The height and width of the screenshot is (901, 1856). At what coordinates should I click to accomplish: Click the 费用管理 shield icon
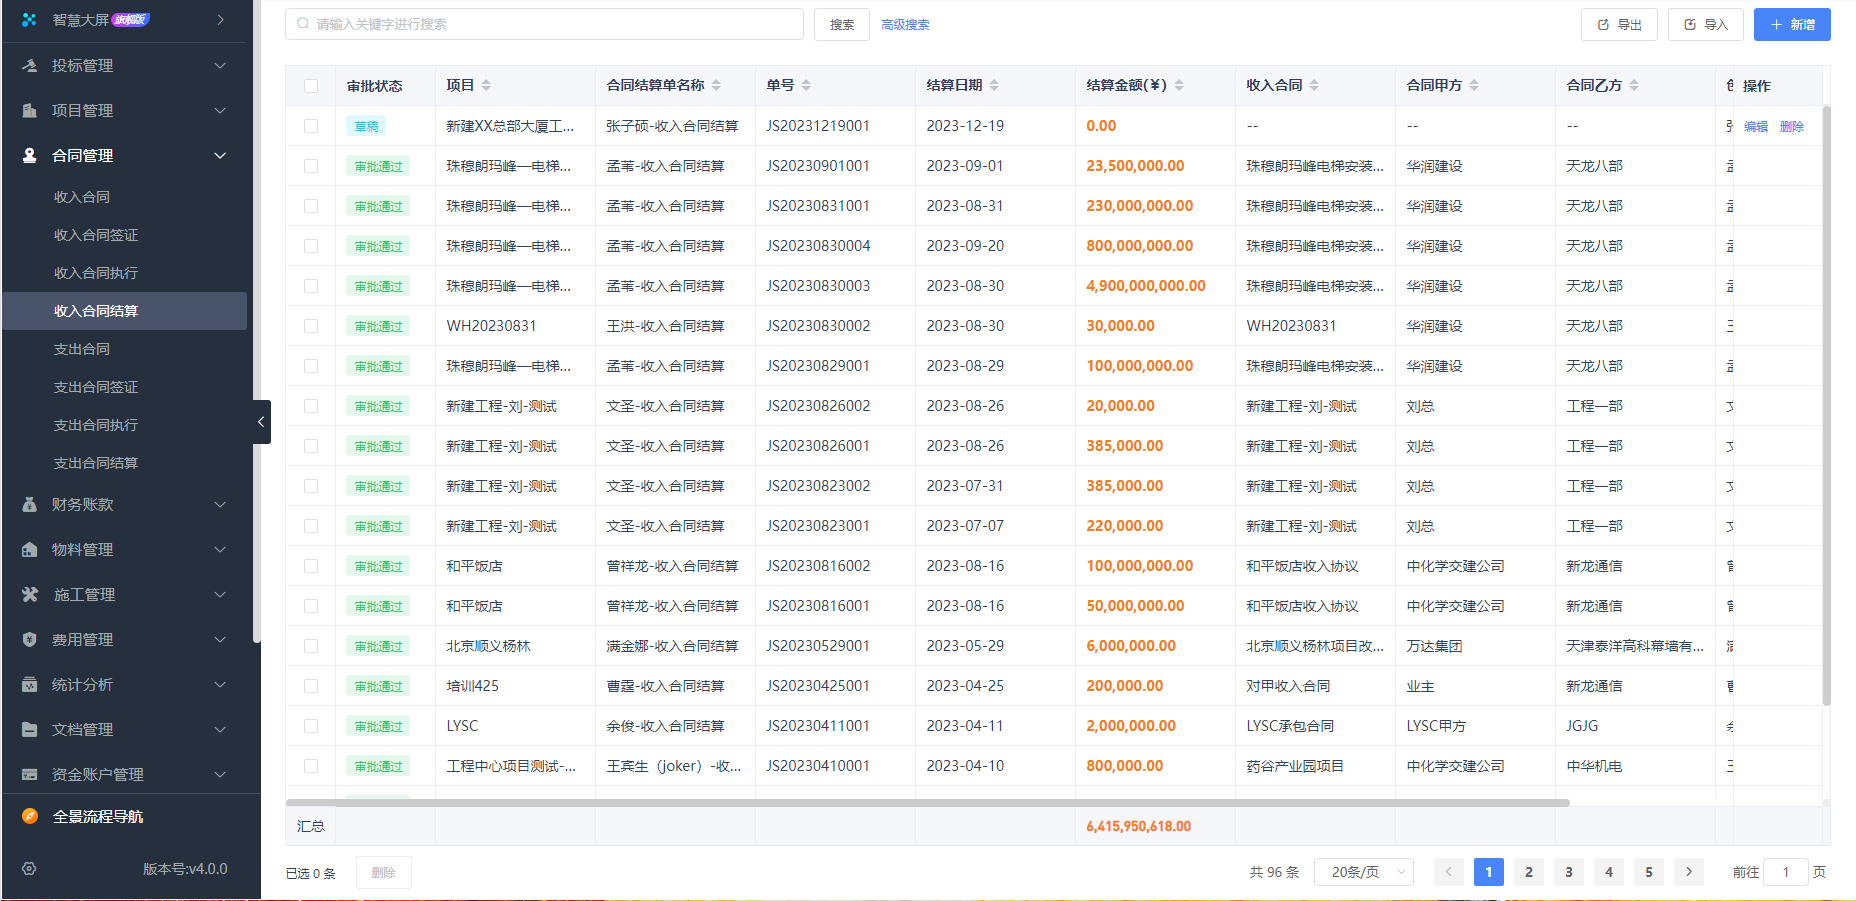(30, 640)
